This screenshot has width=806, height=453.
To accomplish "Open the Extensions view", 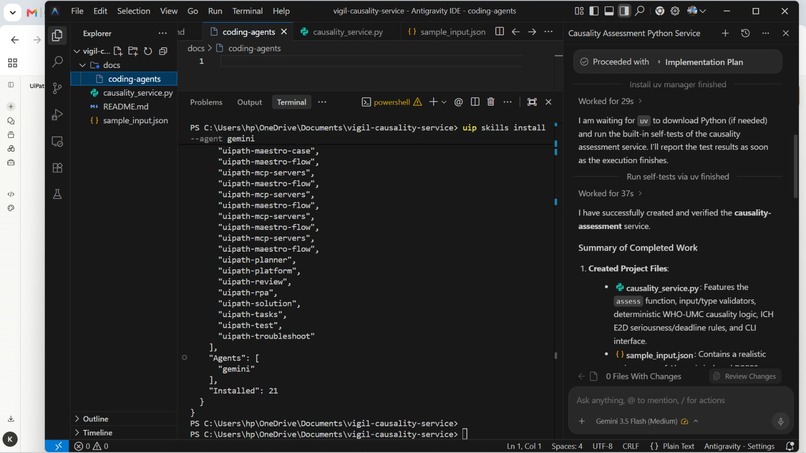I will click(57, 168).
